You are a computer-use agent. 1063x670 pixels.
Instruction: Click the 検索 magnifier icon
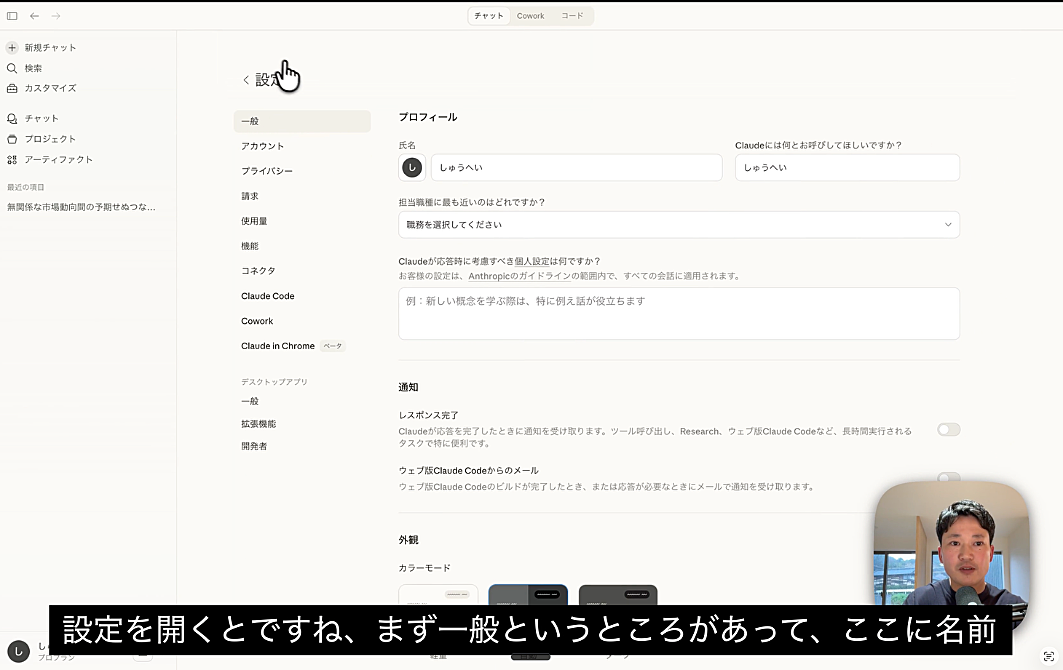click(x=12, y=68)
